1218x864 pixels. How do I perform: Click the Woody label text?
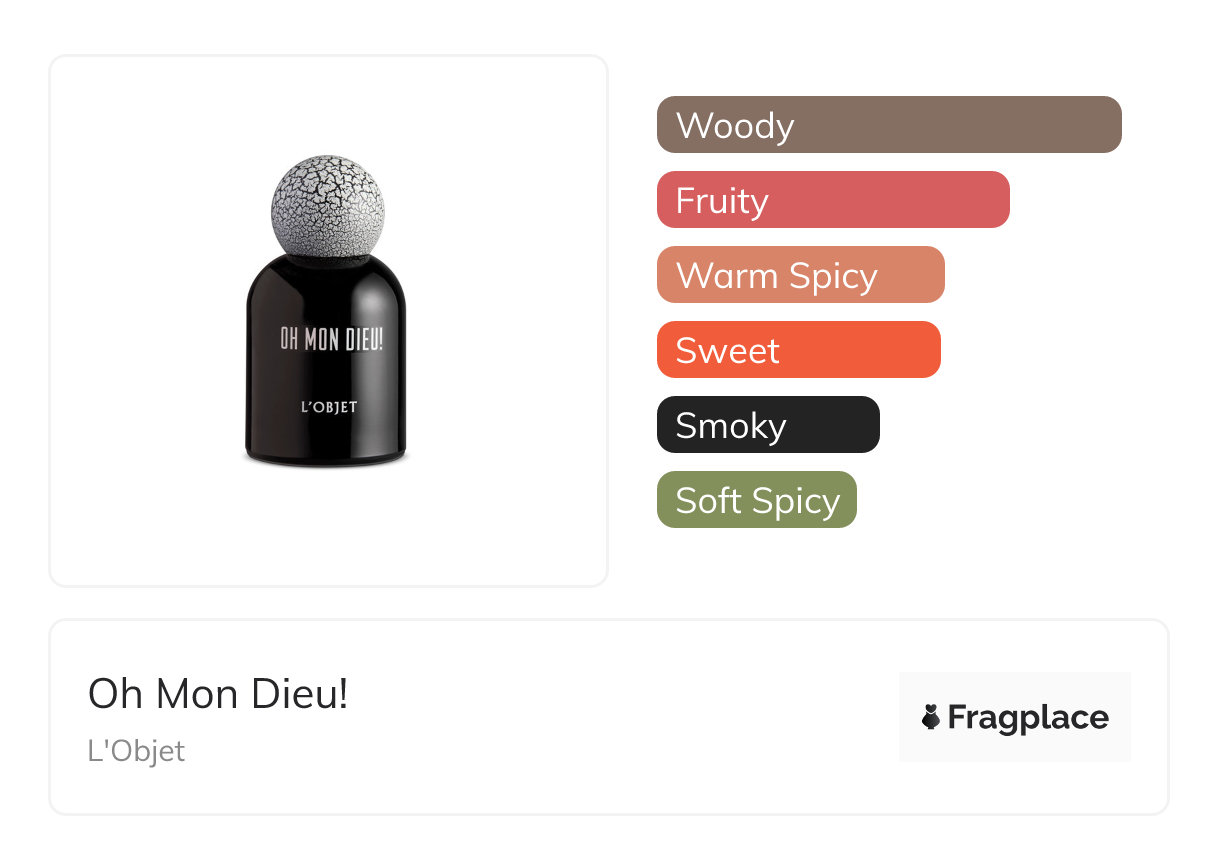pos(735,126)
